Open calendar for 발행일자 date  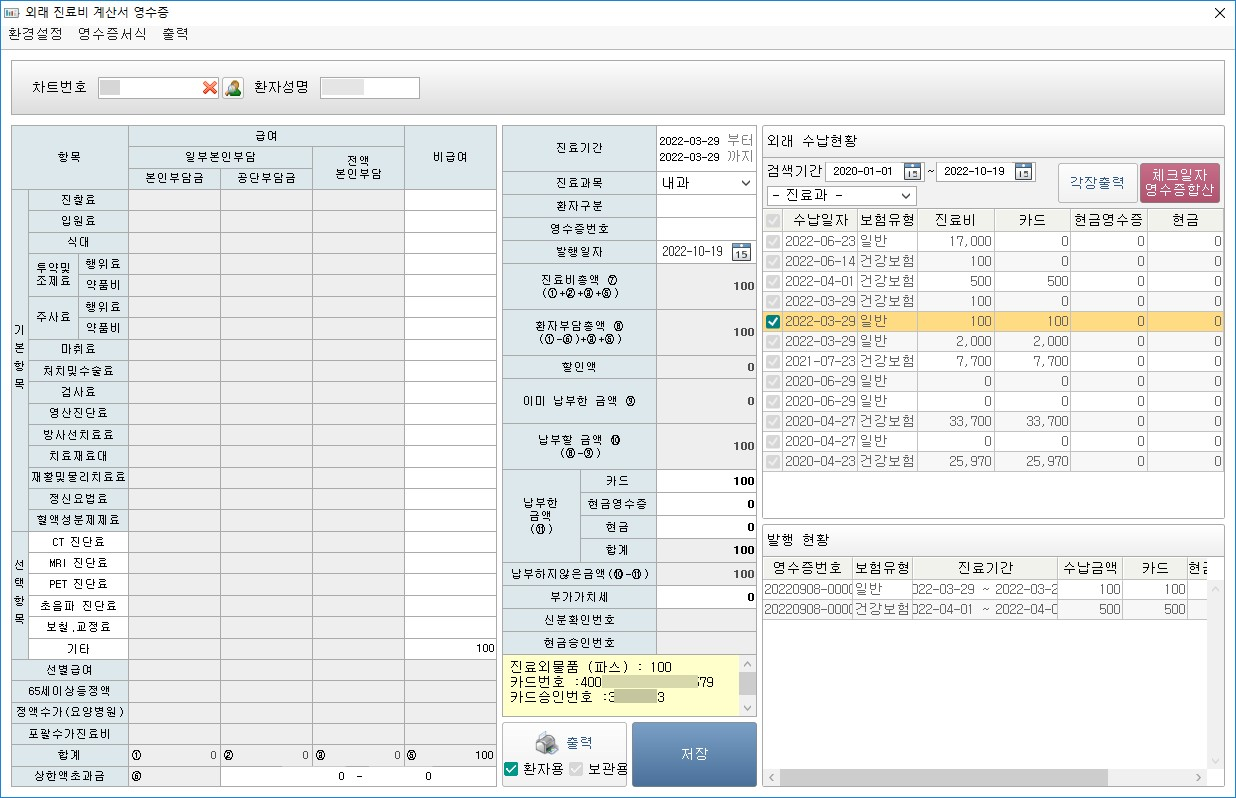pyautogui.click(x=741, y=252)
